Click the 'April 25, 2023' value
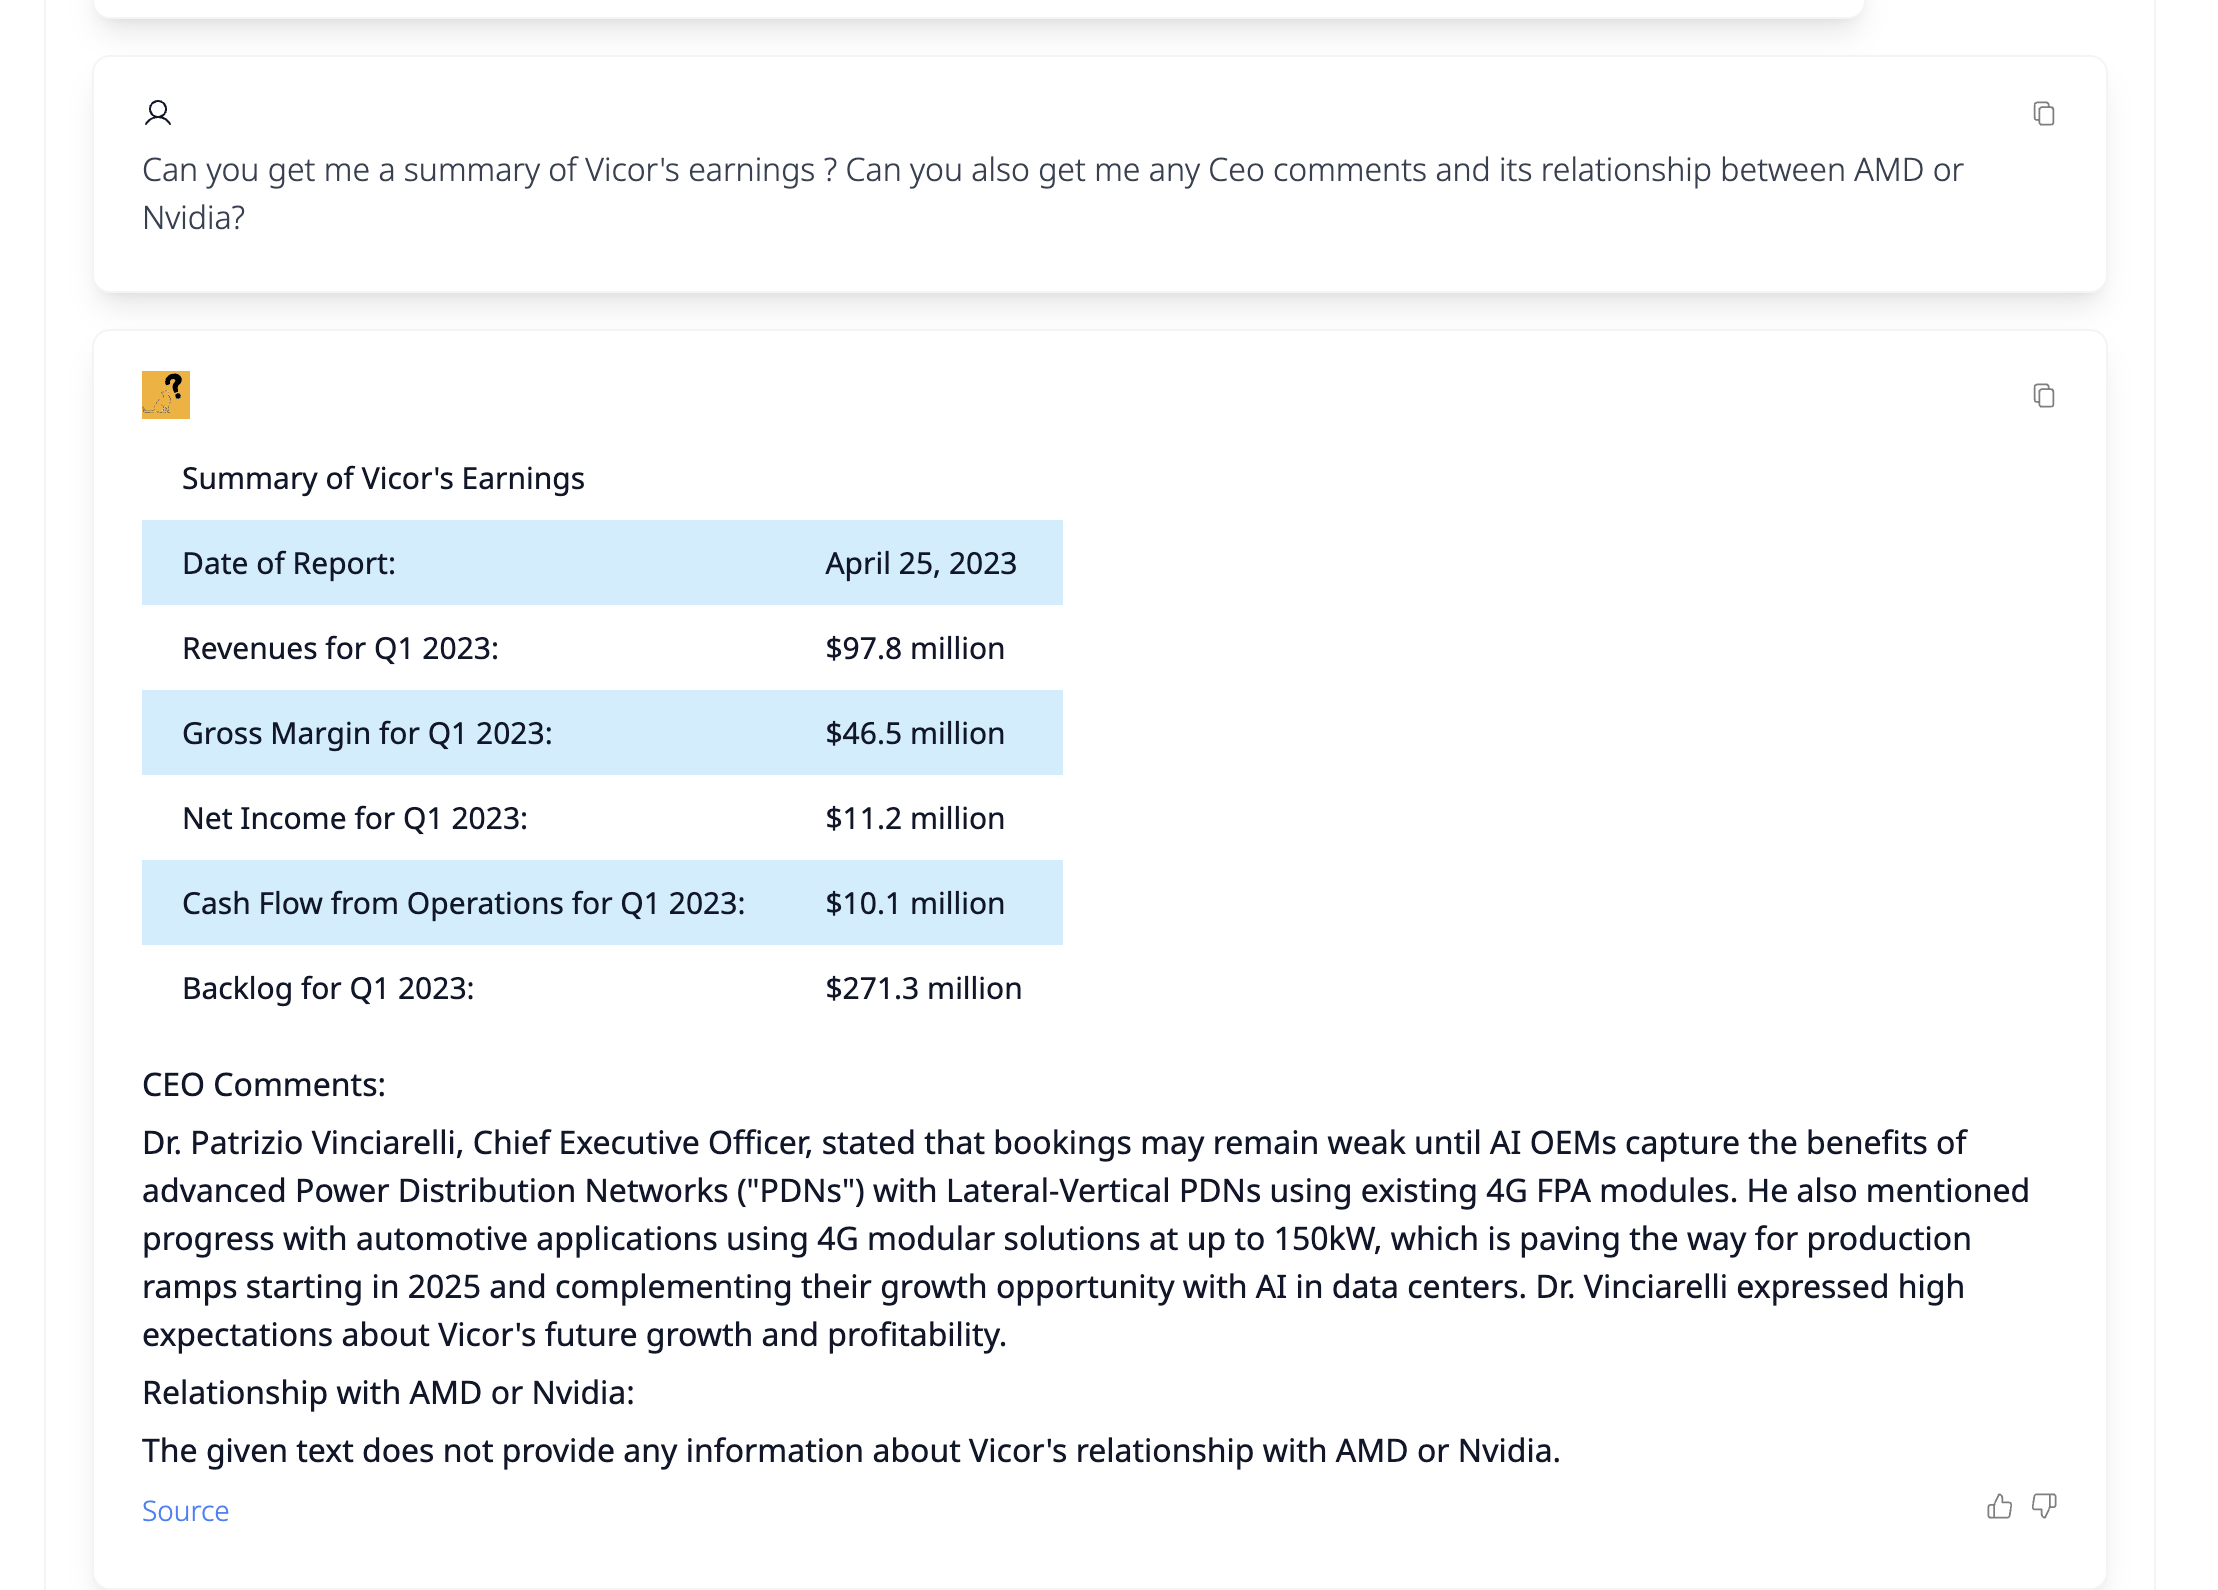Image resolution: width=2218 pixels, height=1590 pixels. (921, 563)
